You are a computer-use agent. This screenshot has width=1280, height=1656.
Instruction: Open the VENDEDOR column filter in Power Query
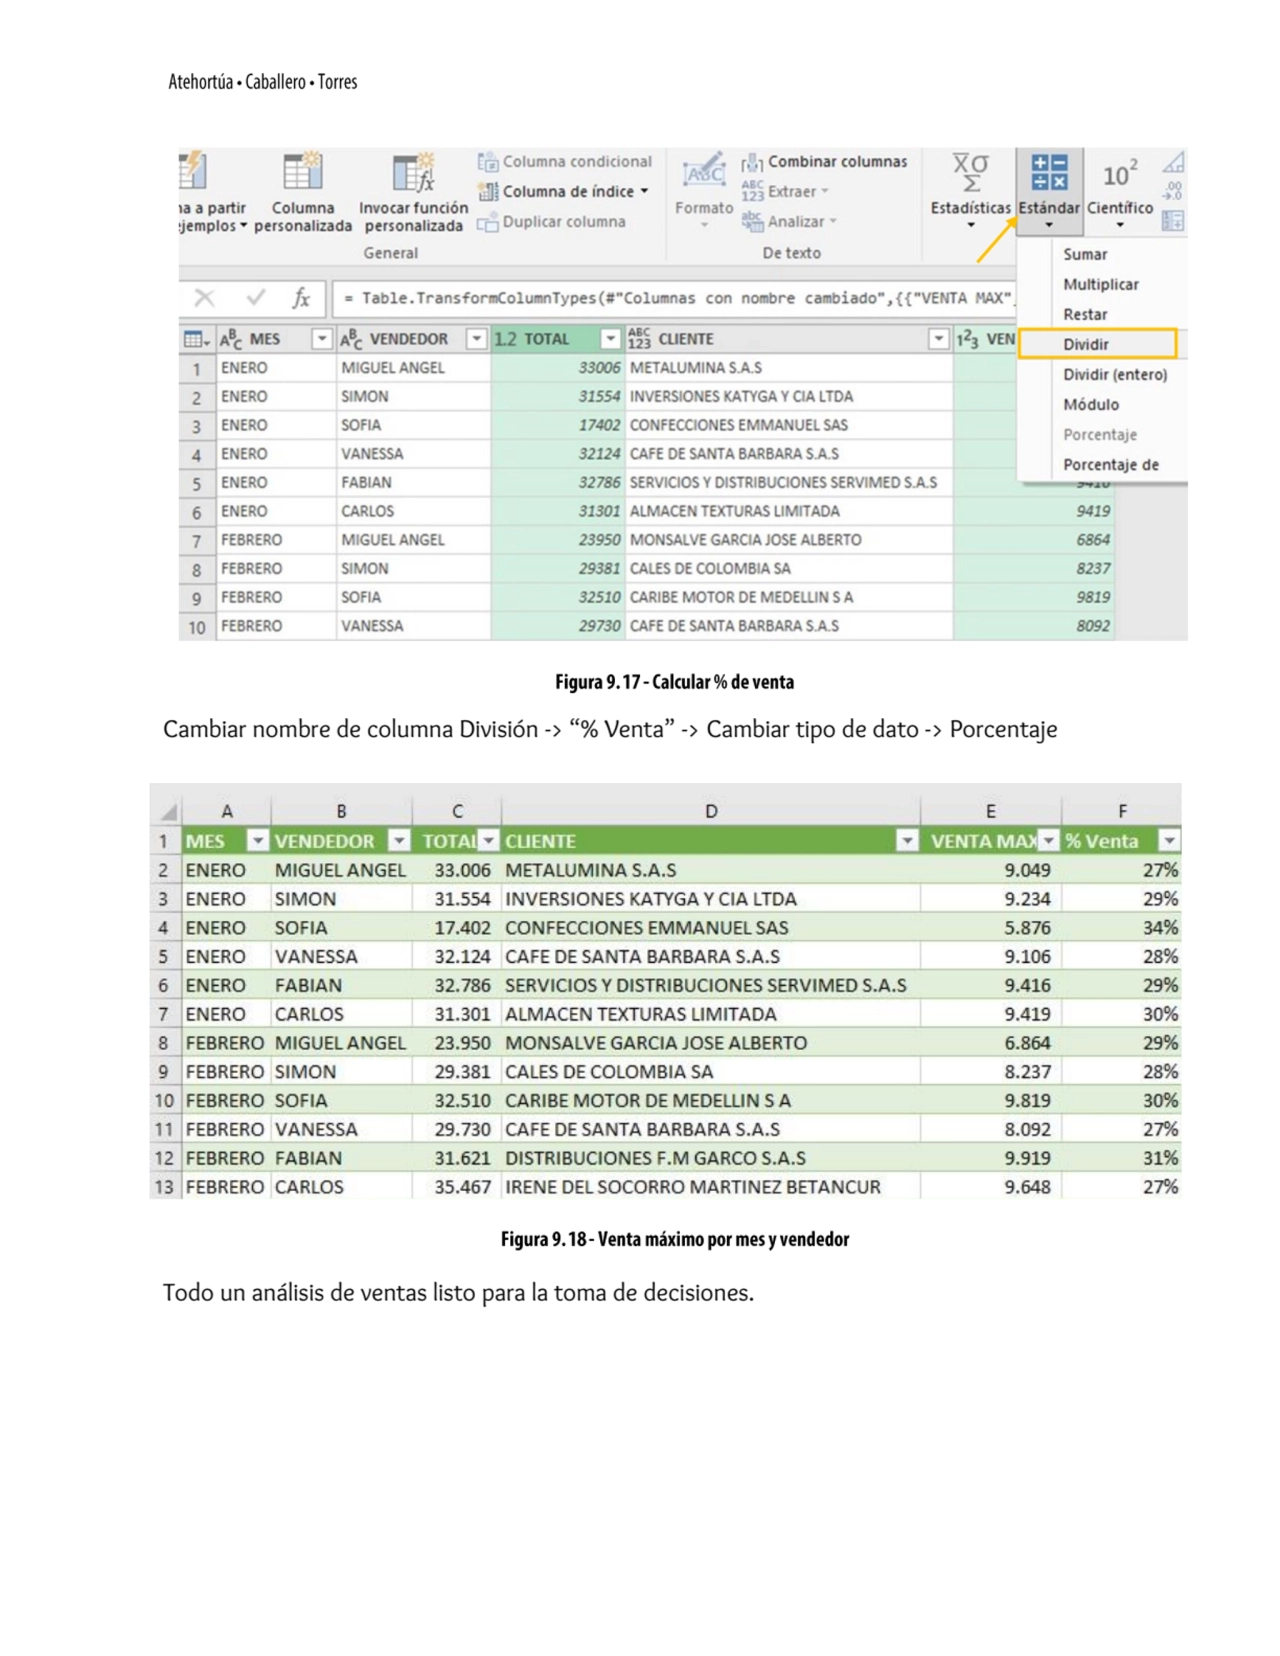(476, 339)
